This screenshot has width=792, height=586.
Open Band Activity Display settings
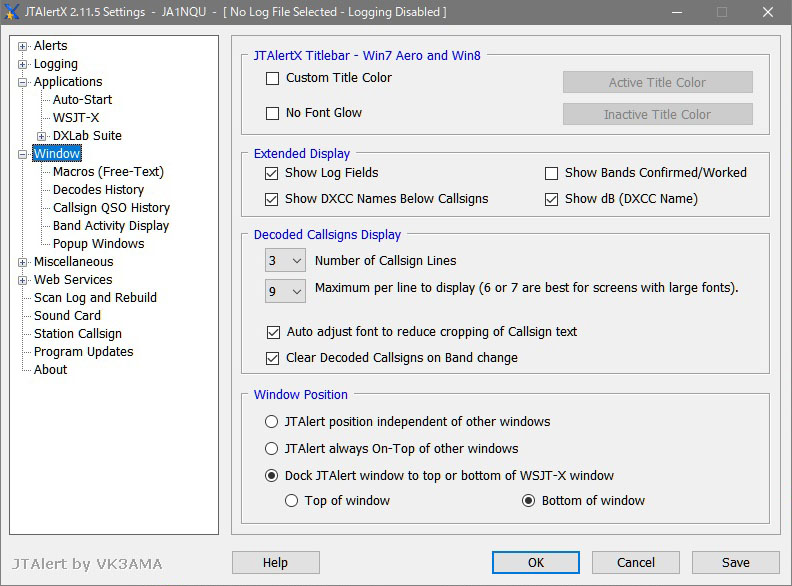(x=111, y=226)
